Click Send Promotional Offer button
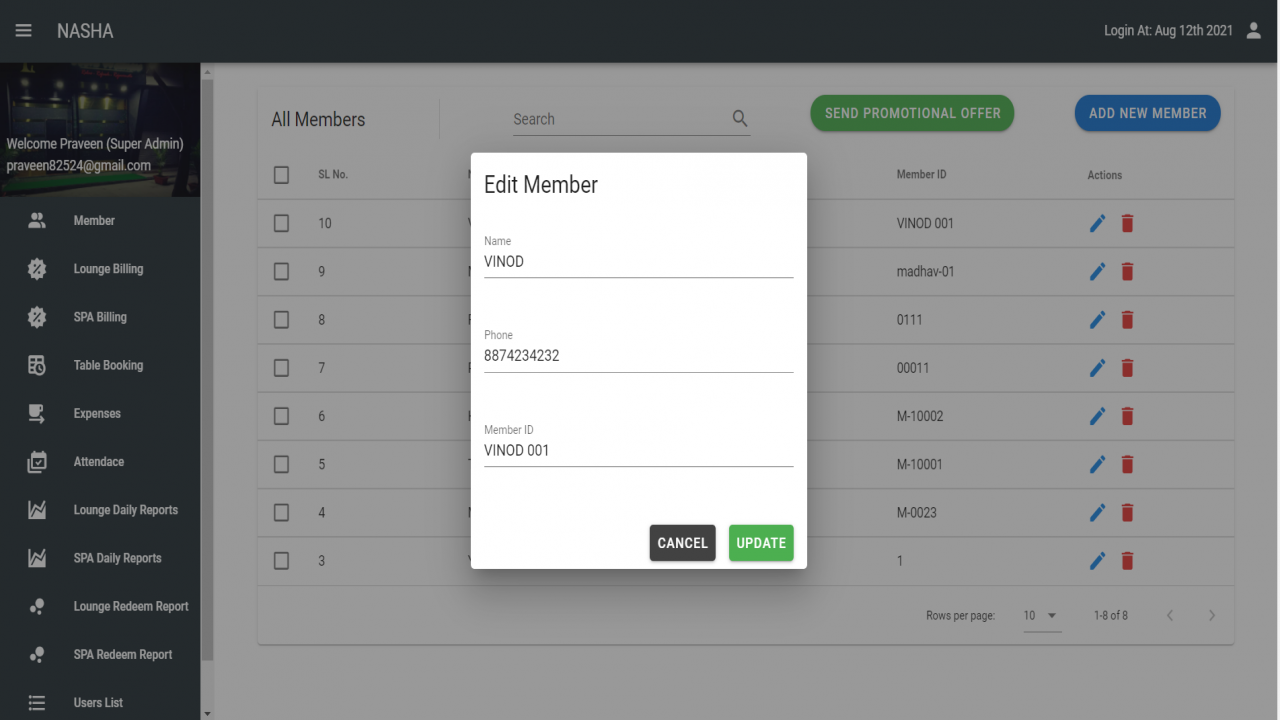1280x720 pixels. [x=912, y=113]
